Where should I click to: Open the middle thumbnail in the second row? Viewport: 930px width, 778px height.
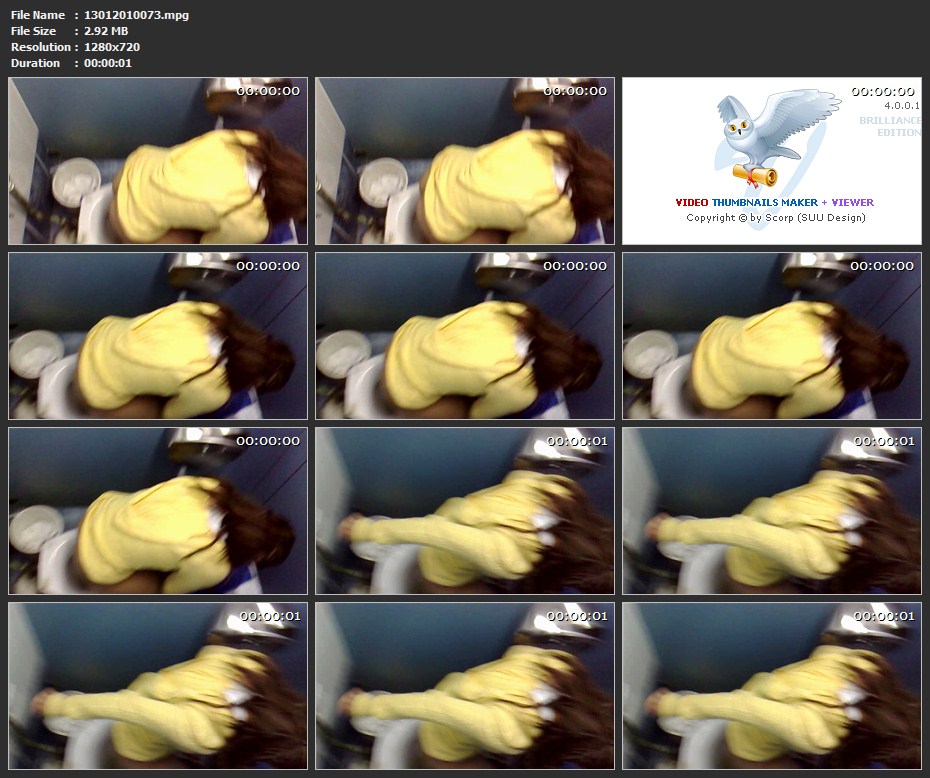(x=465, y=336)
